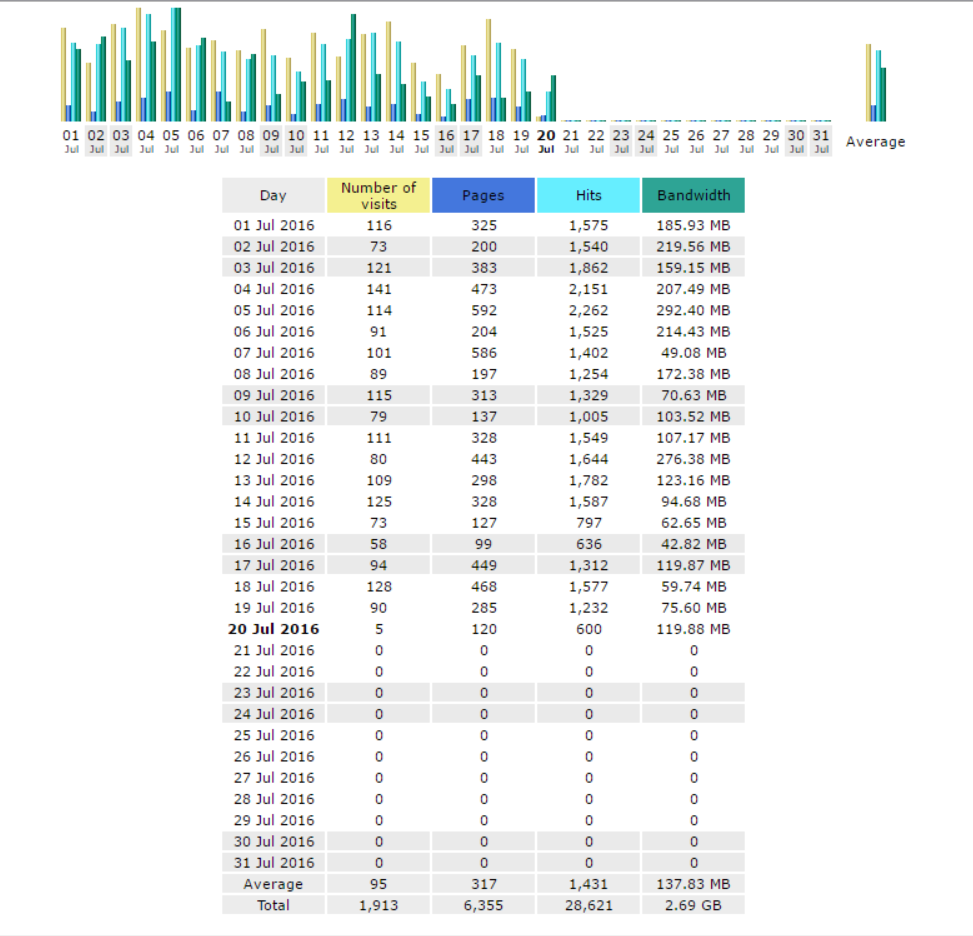Select pages value '592' for 05 Jul
The width and height of the screenshot is (973, 936).
tap(483, 310)
